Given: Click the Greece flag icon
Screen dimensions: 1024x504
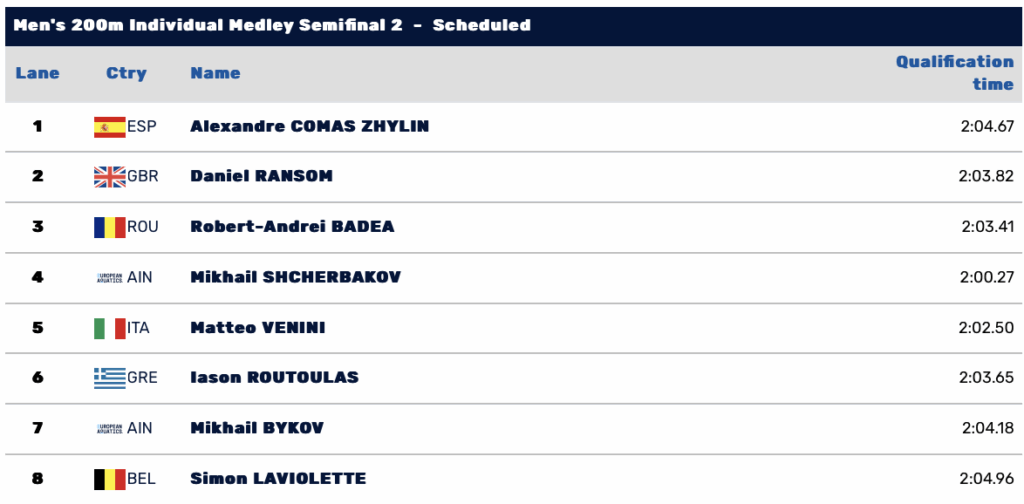Looking at the screenshot, I should [110, 378].
